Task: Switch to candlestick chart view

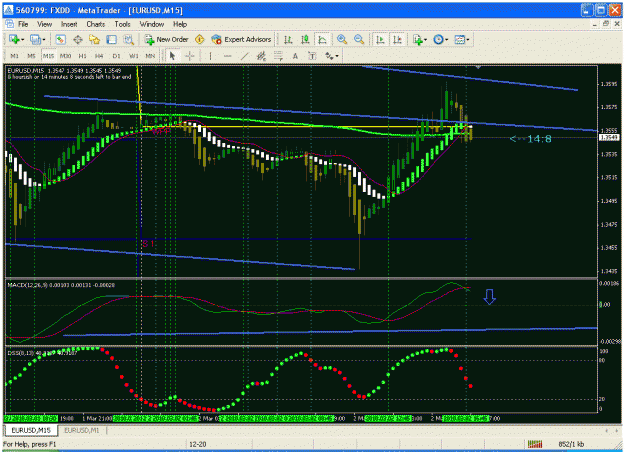Action: [x=305, y=39]
